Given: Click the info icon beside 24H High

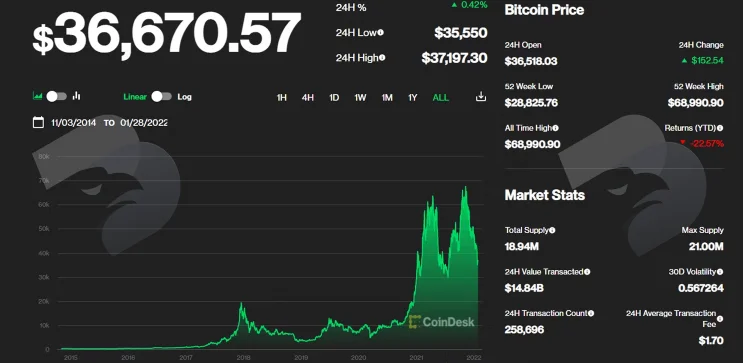Looking at the screenshot, I should click(382, 58).
